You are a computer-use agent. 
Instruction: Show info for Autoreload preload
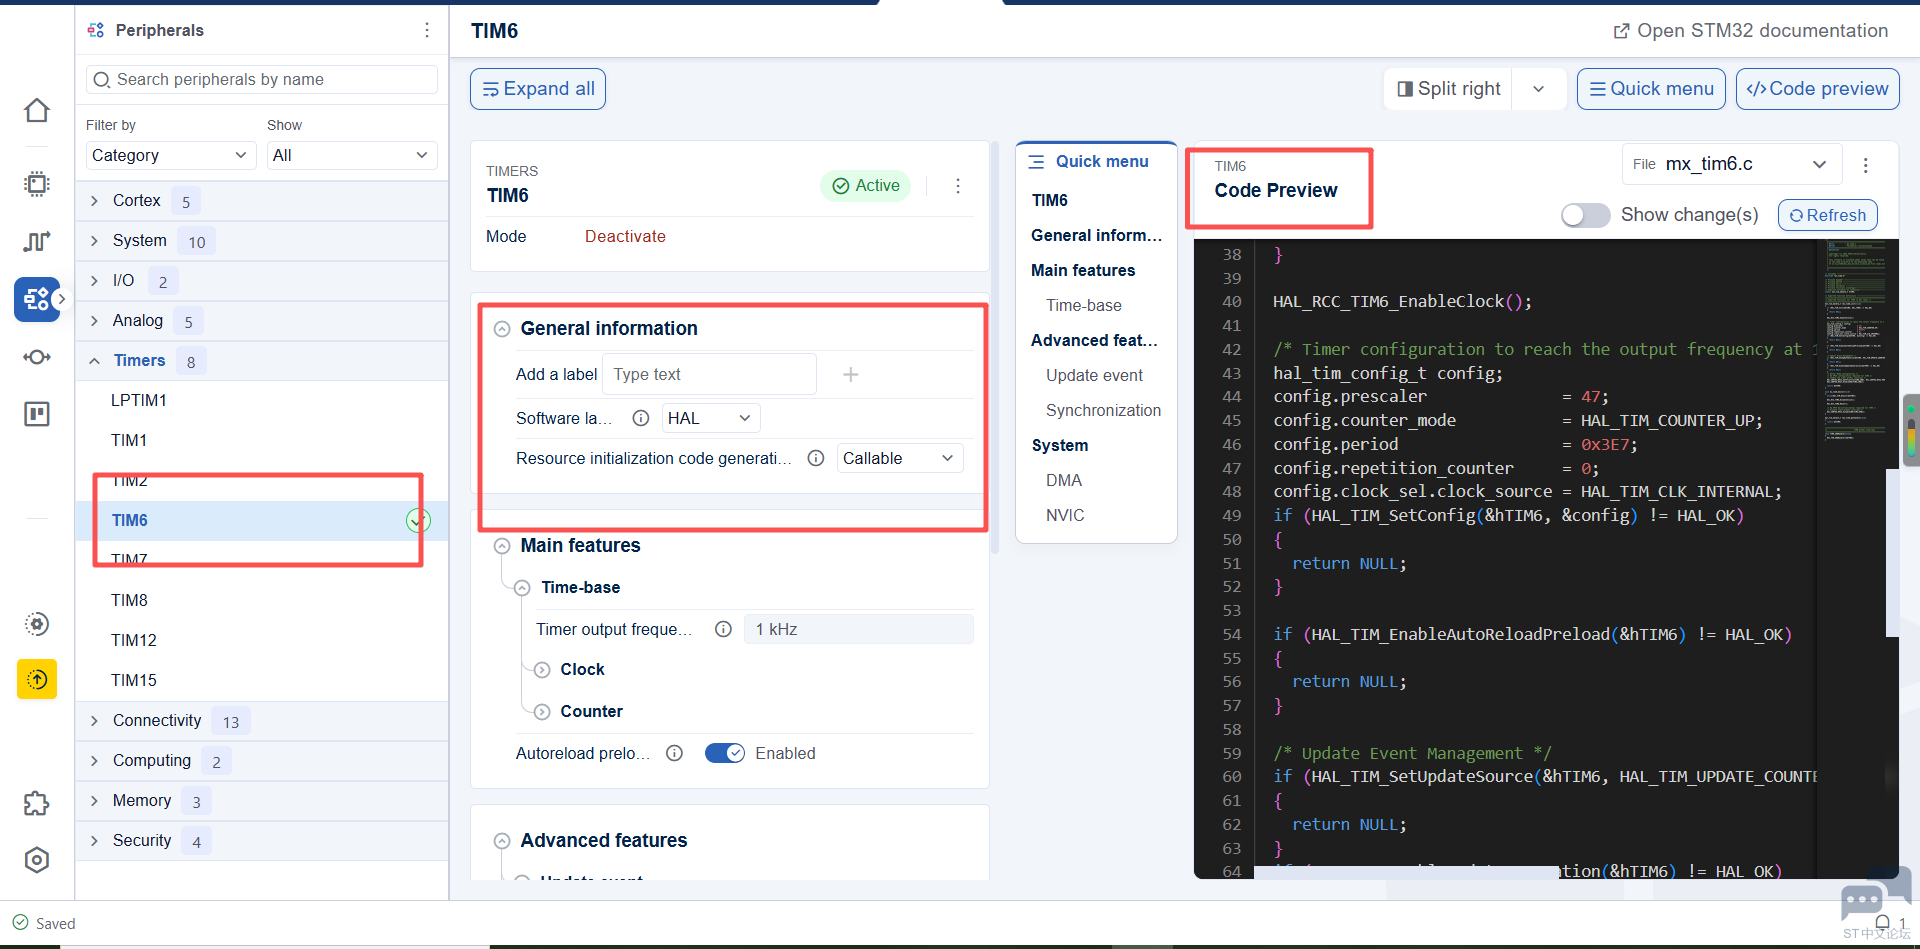pyautogui.click(x=675, y=753)
